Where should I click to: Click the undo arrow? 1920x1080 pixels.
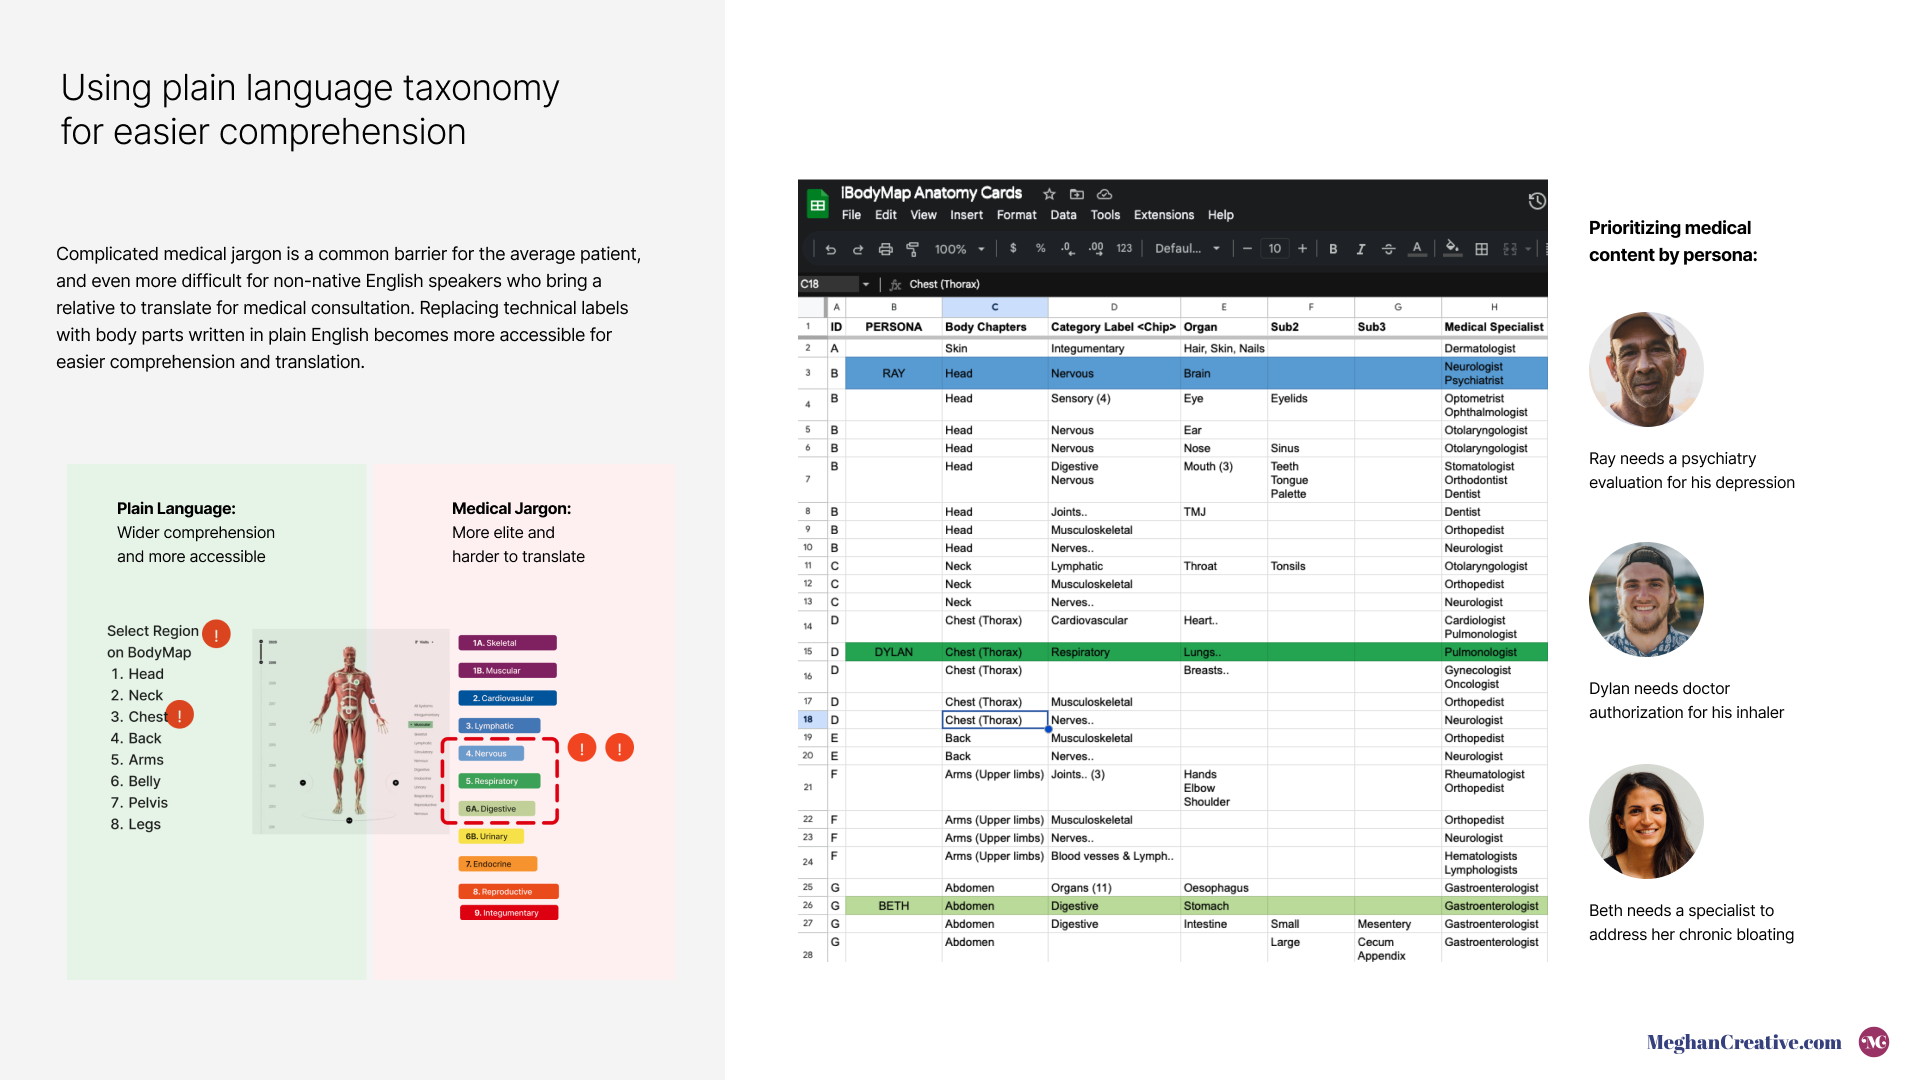tap(830, 249)
